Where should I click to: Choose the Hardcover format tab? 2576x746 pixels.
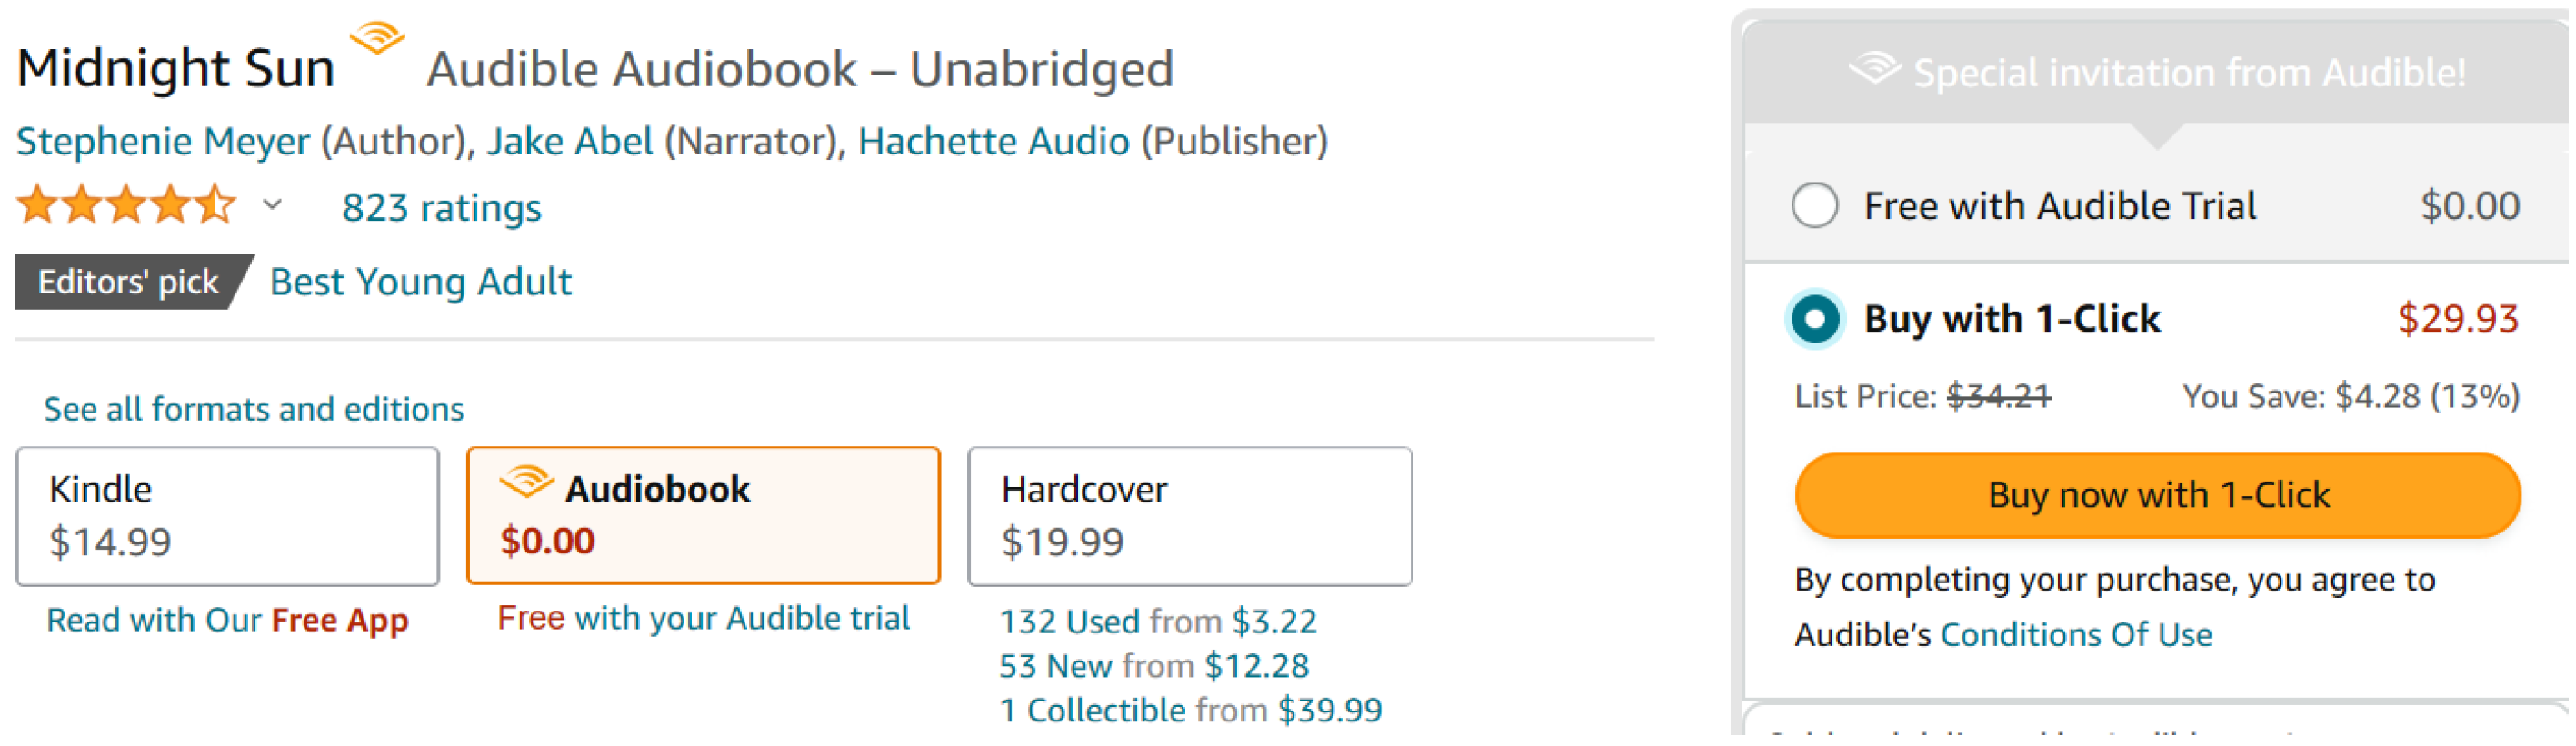[x=1189, y=517]
